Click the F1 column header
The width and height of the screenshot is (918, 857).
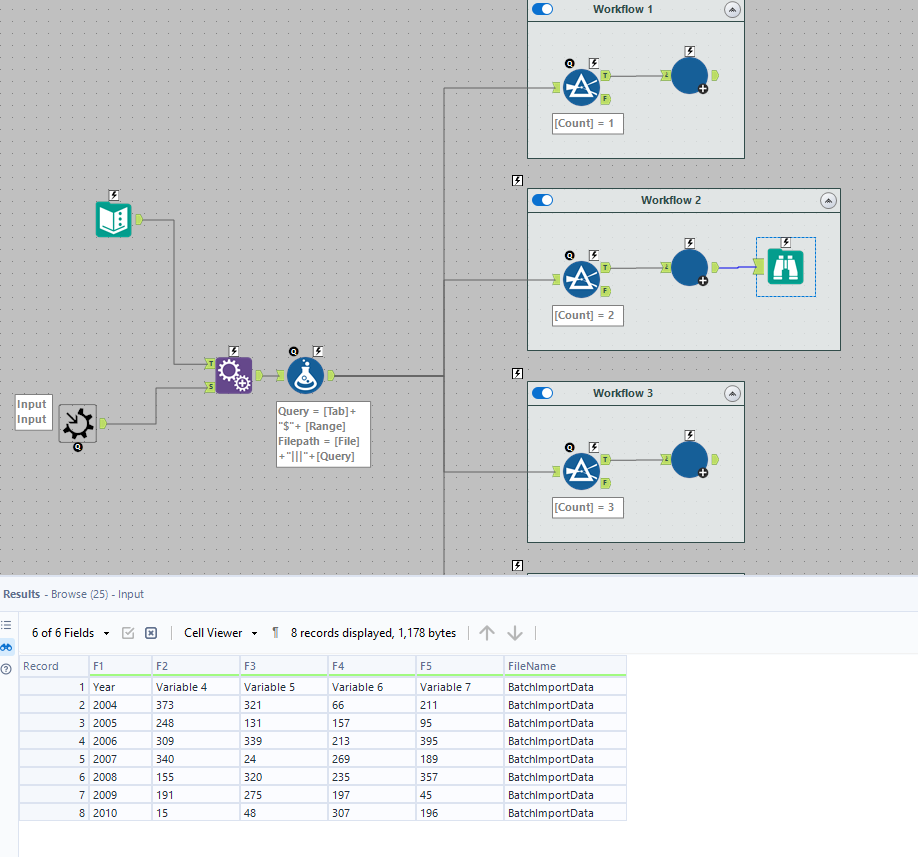click(120, 666)
